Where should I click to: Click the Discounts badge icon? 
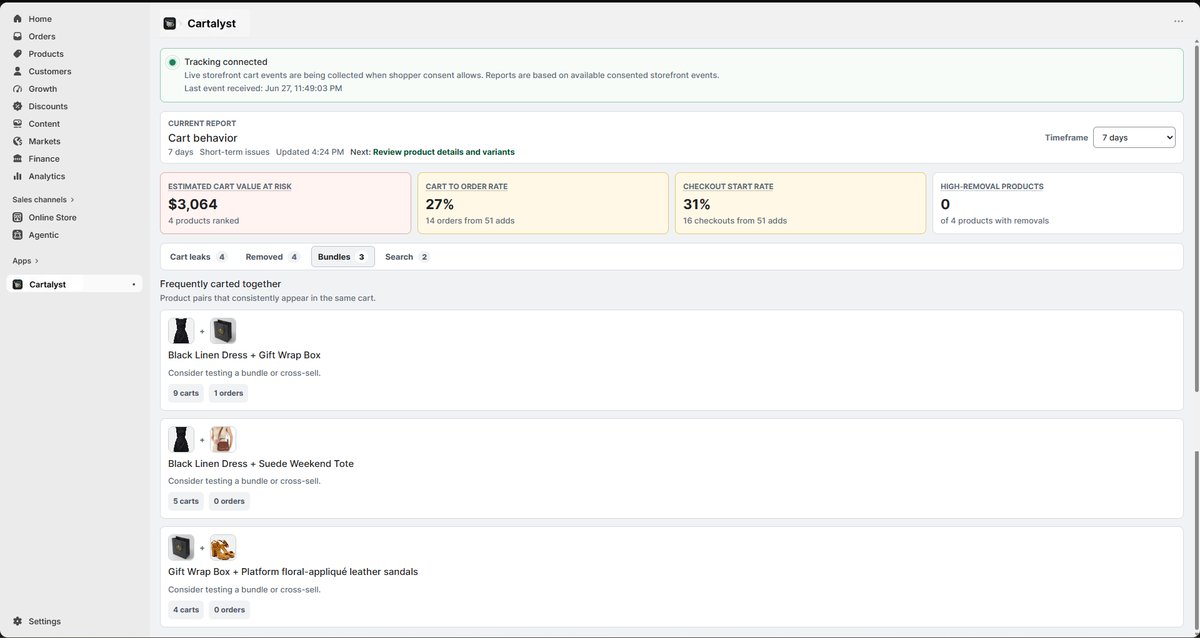18,106
